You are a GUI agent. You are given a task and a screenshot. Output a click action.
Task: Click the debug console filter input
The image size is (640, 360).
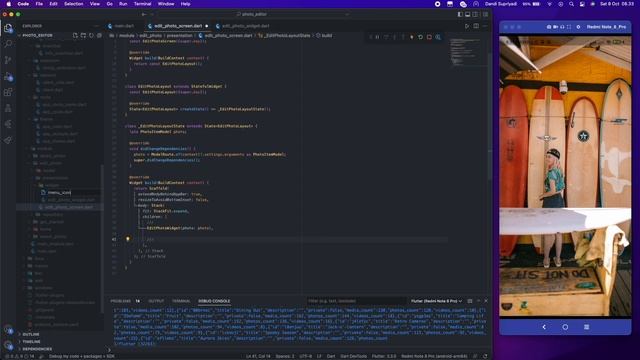tap(357, 301)
